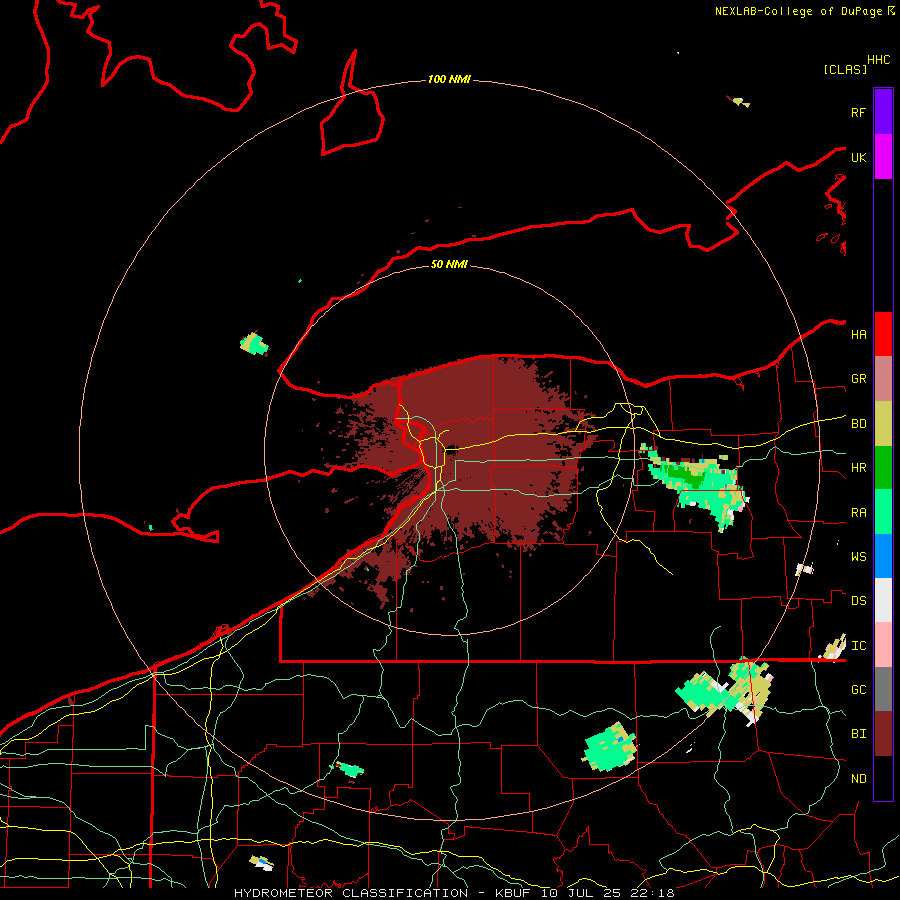
Task: Click the BI brown legend swatch
Action: (x=883, y=734)
